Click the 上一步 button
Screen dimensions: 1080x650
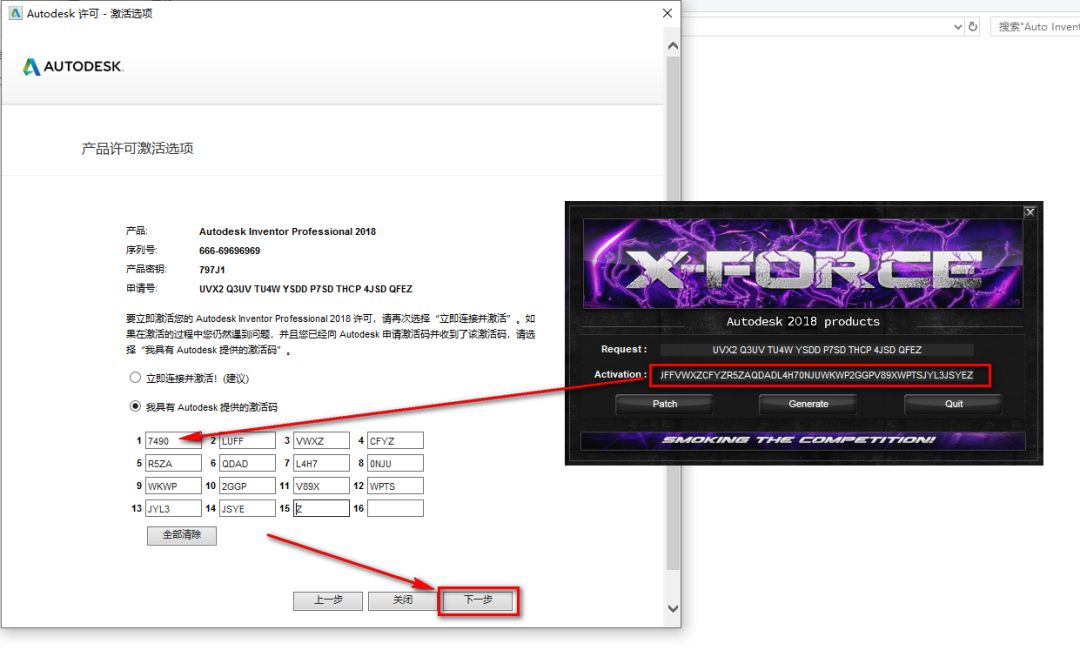(x=328, y=601)
